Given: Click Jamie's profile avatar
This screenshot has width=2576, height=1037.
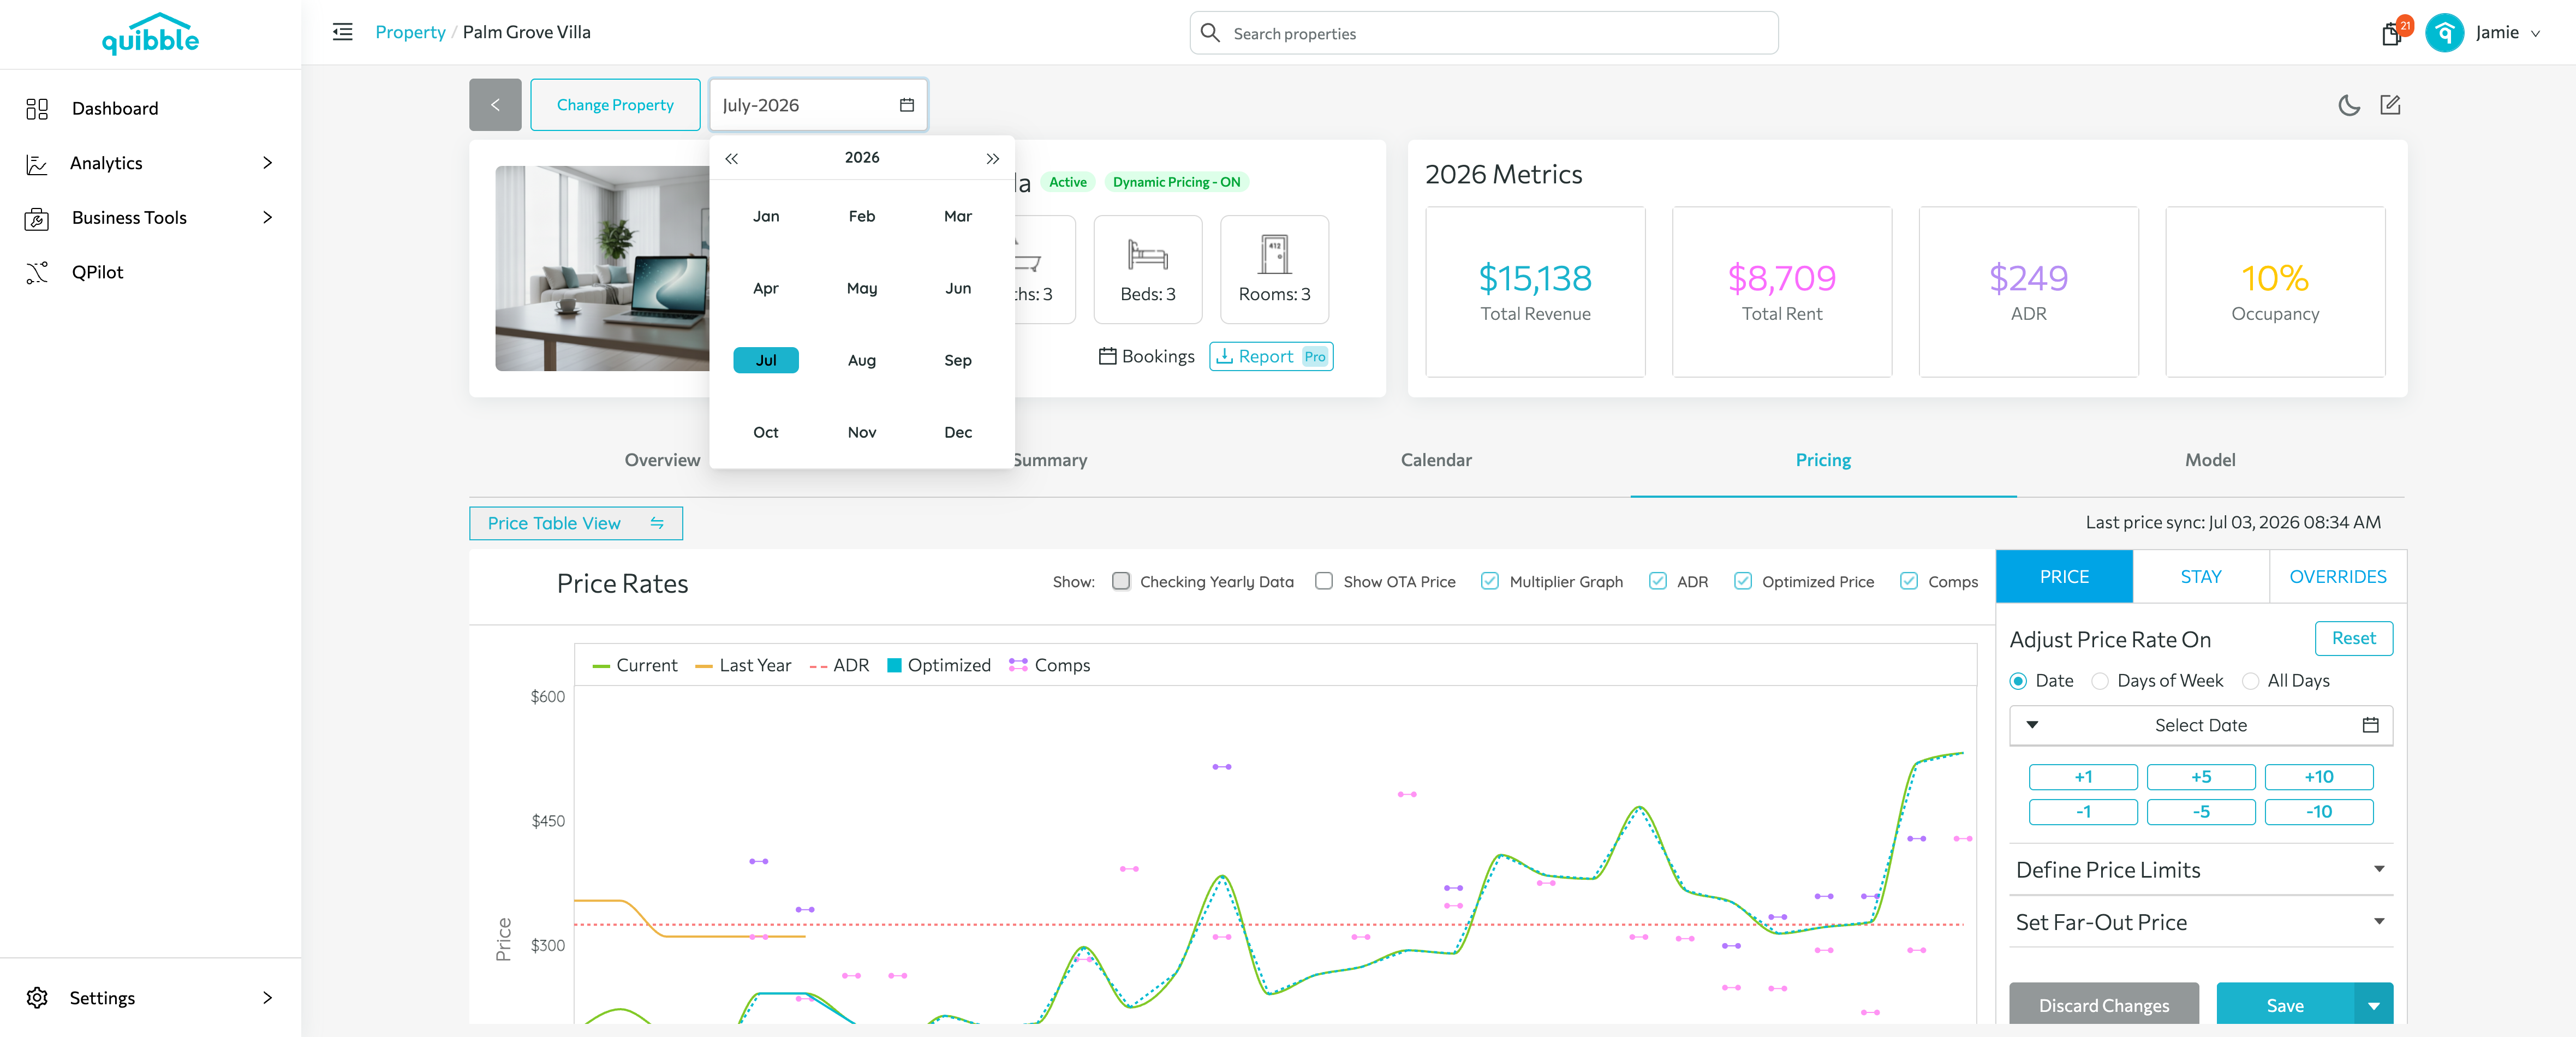Looking at the screenshot, I should click(x=2444, y=33).
